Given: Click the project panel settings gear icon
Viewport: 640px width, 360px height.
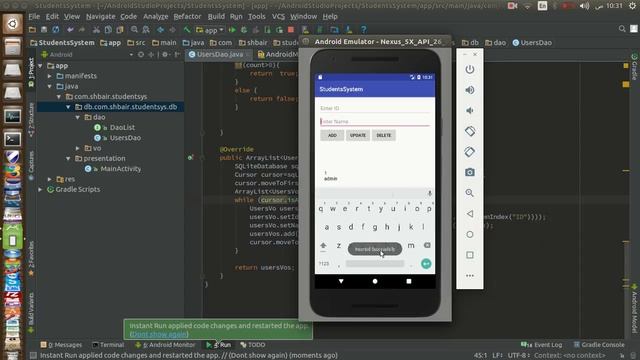Looking at the screenshot, I should (165, 54).
